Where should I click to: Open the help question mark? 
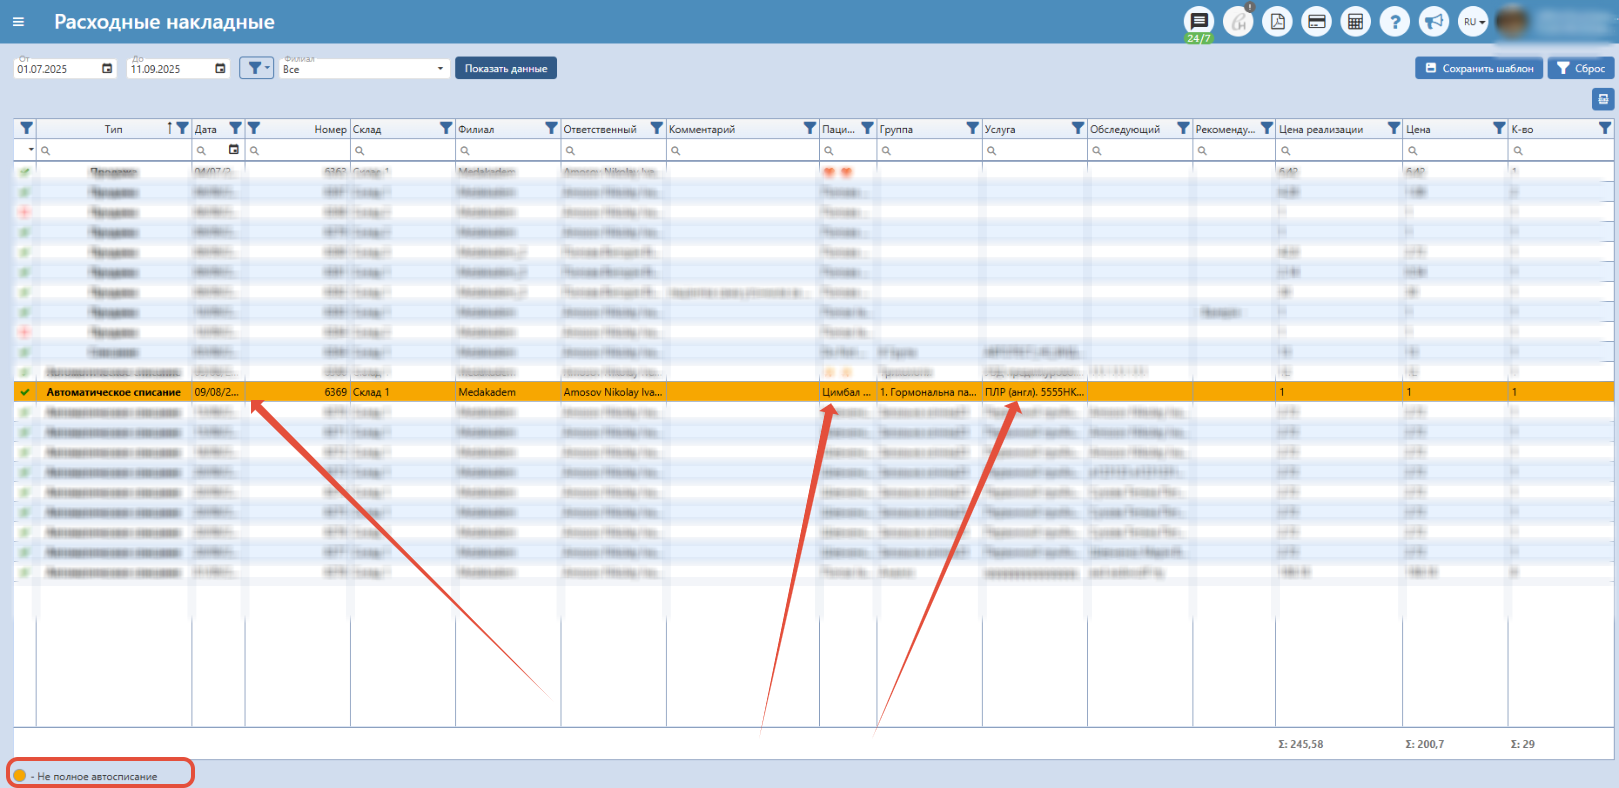point(1395,22)
